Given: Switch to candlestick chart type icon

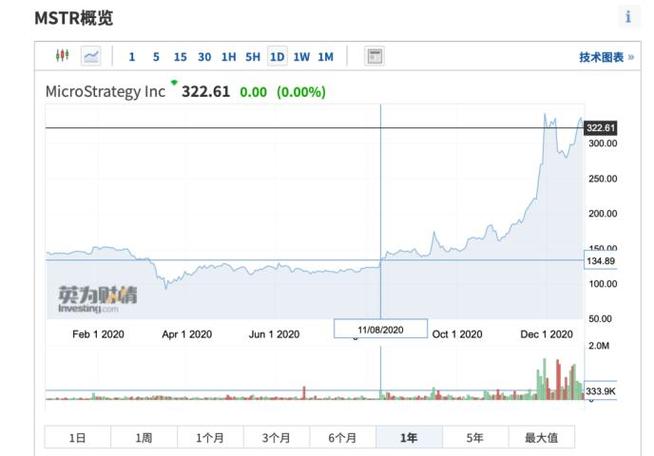Looking at the screenshot, I should [62, 55].
